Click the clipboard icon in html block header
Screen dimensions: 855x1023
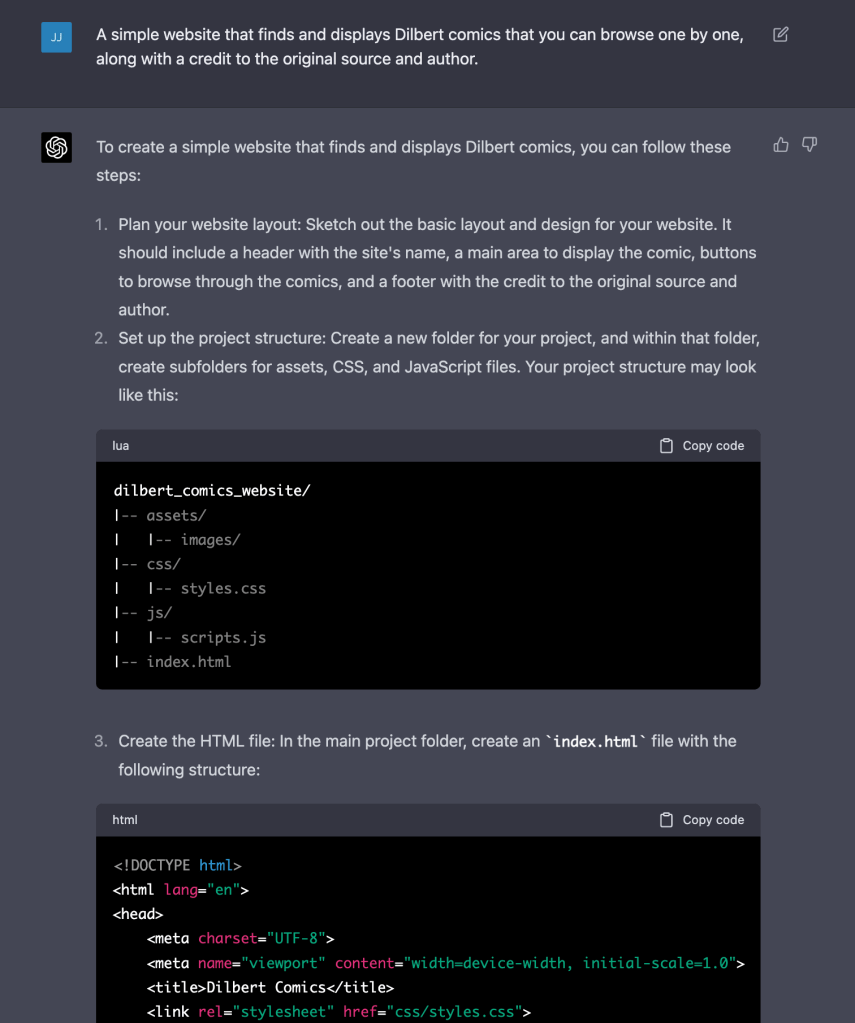pyautogui.click(x=666, y=820)
